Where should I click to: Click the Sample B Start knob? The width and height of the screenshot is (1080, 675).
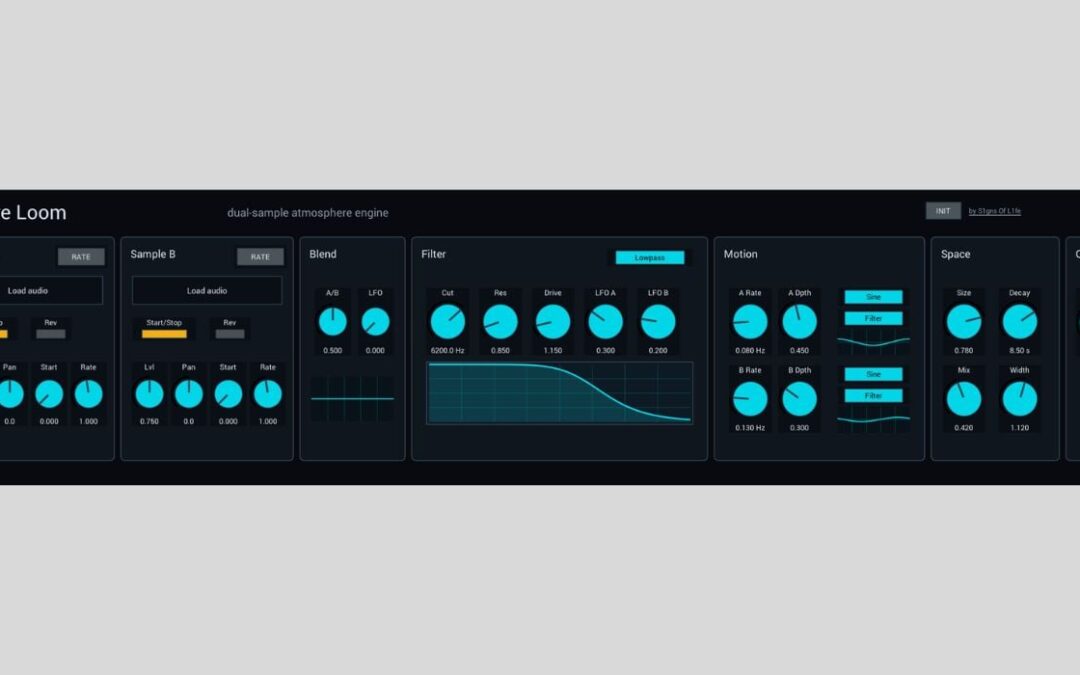(228, 394)
